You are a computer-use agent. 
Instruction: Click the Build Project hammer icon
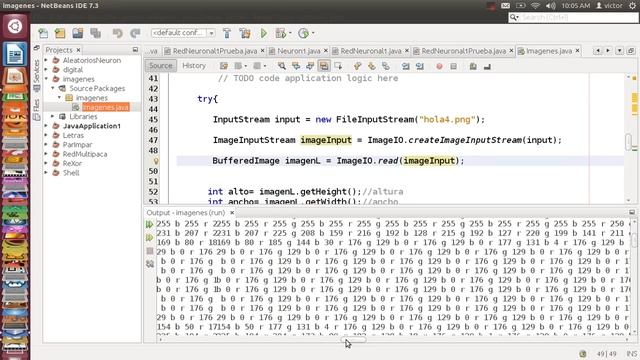227,33
